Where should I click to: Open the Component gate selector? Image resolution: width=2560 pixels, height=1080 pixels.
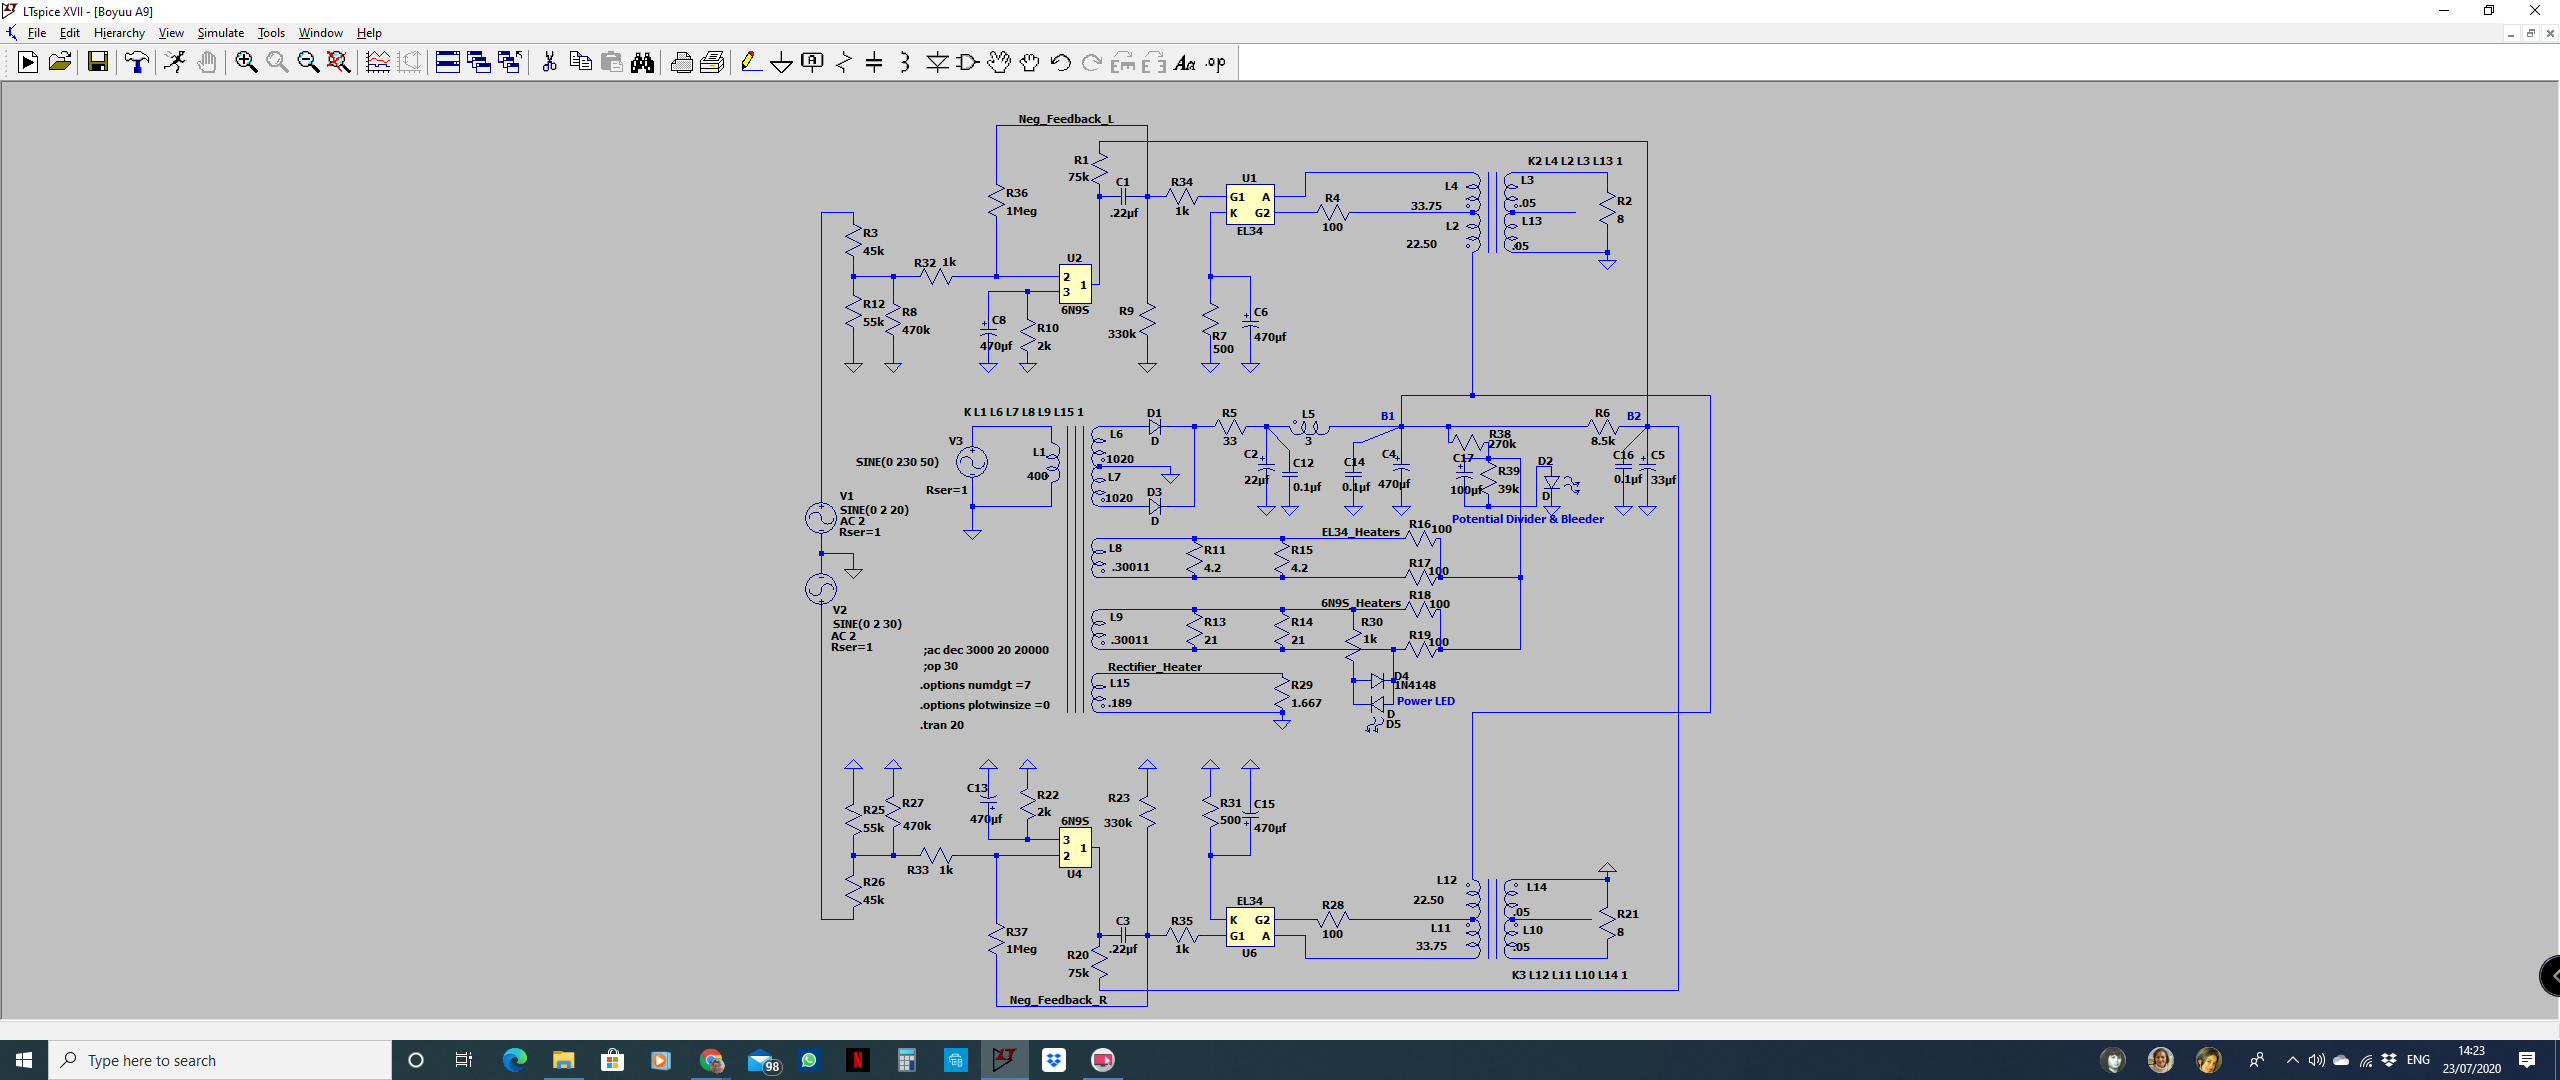pos(968,62)
